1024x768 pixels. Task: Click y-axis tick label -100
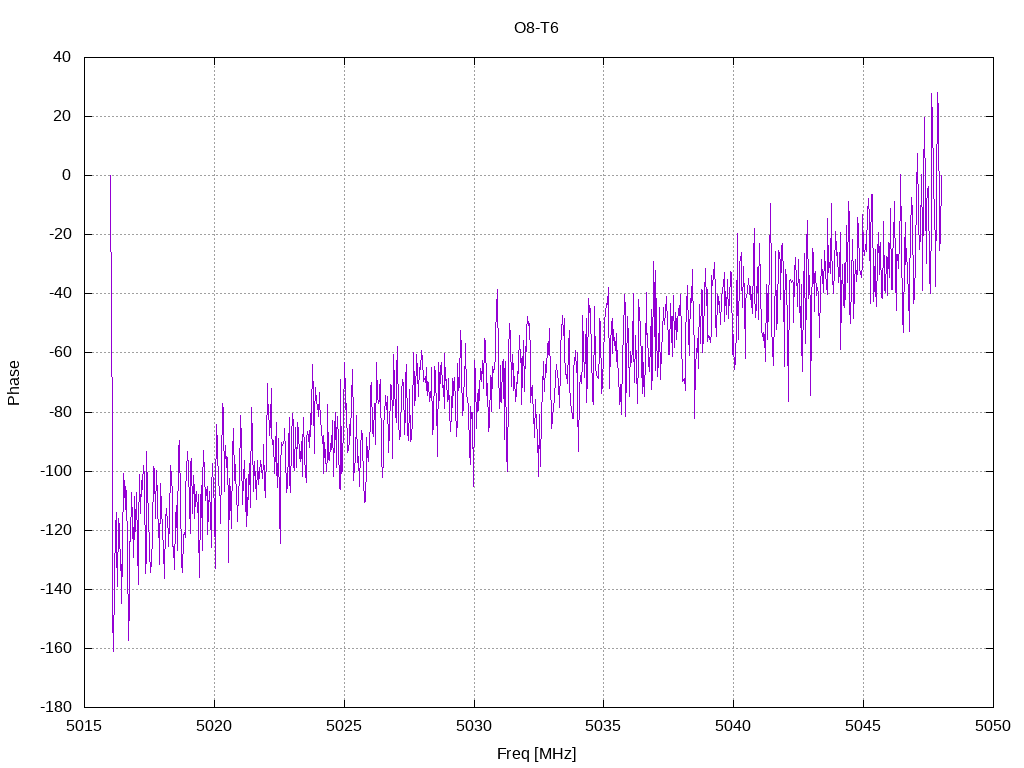[x=56, y=471]
